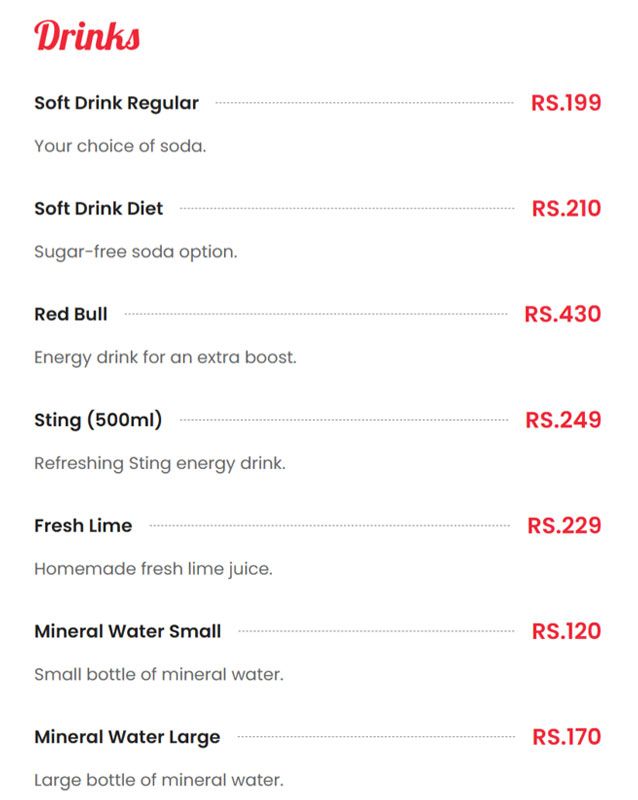Click the RS.430 price
638x800 pixels.
point(563,314)
